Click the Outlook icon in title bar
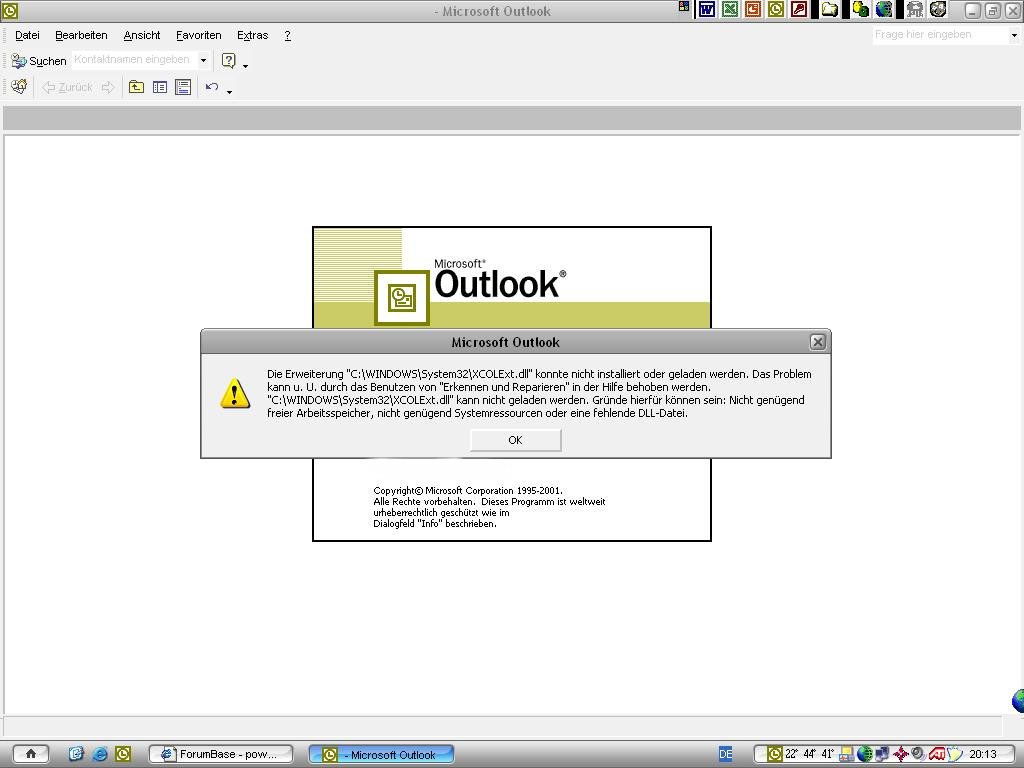The image size is (1024, 768). click(x=10, y=10)
